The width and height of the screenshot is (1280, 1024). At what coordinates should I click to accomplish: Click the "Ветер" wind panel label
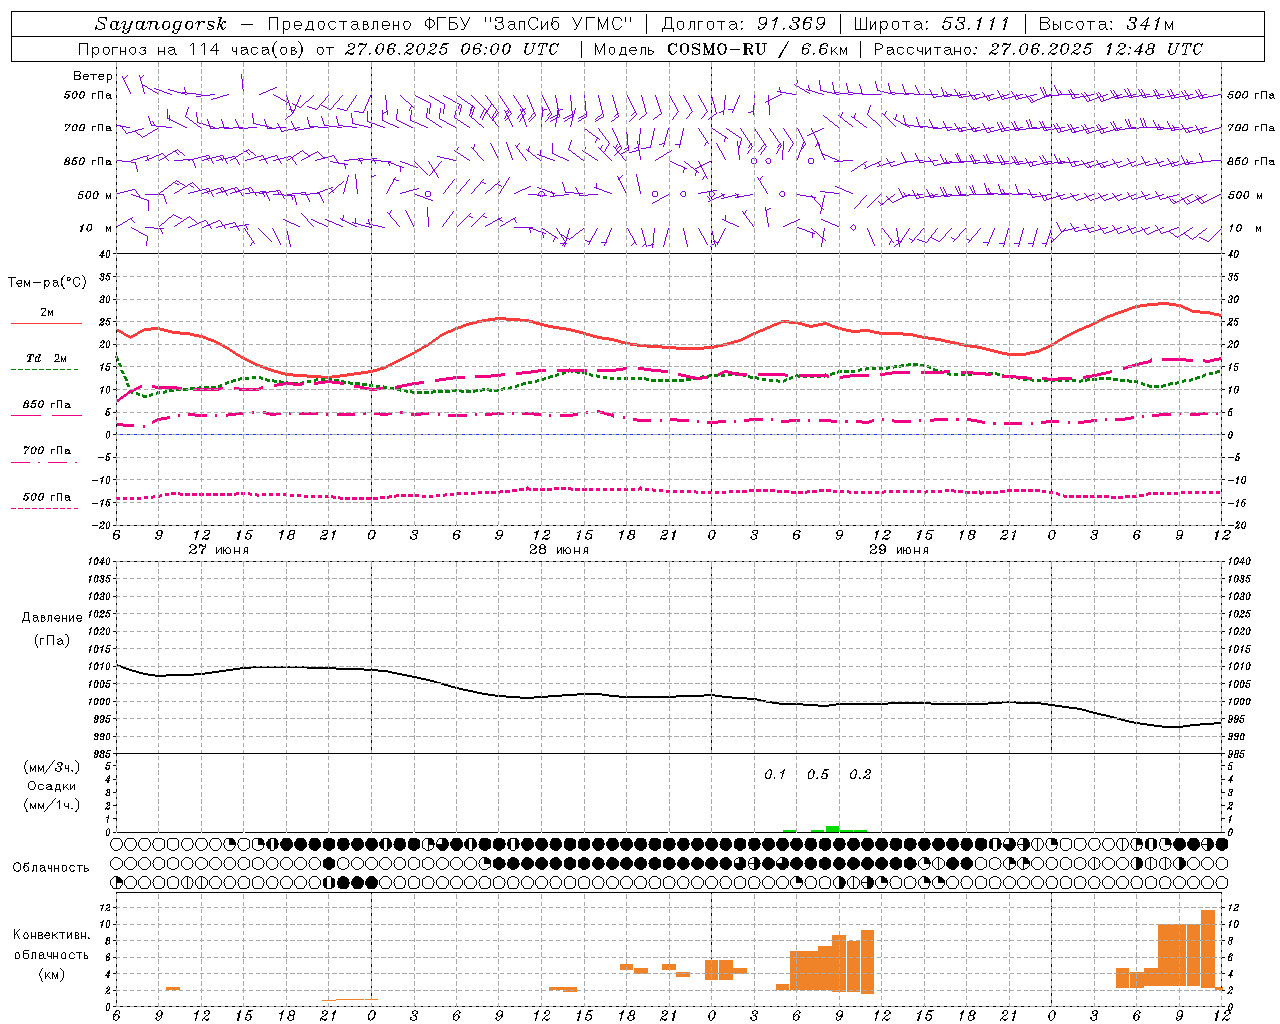92,76
